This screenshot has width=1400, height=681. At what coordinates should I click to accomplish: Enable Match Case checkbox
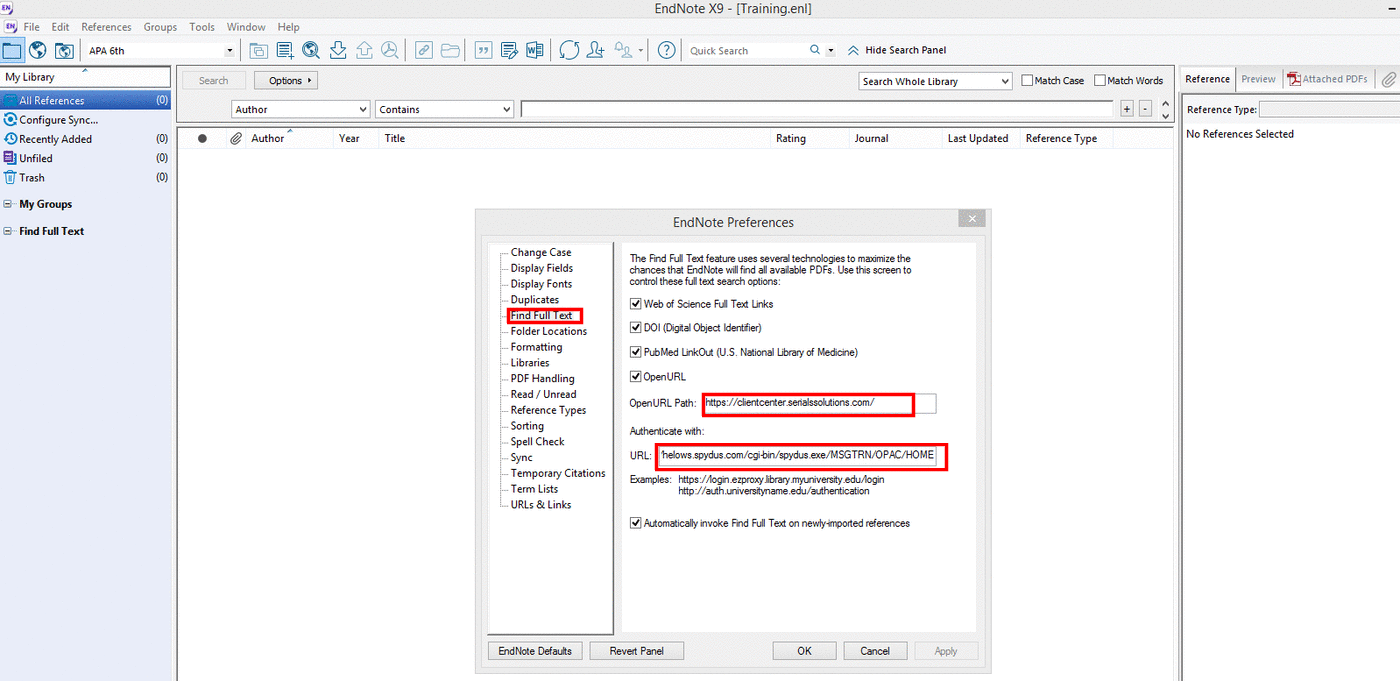[1027, 81]
